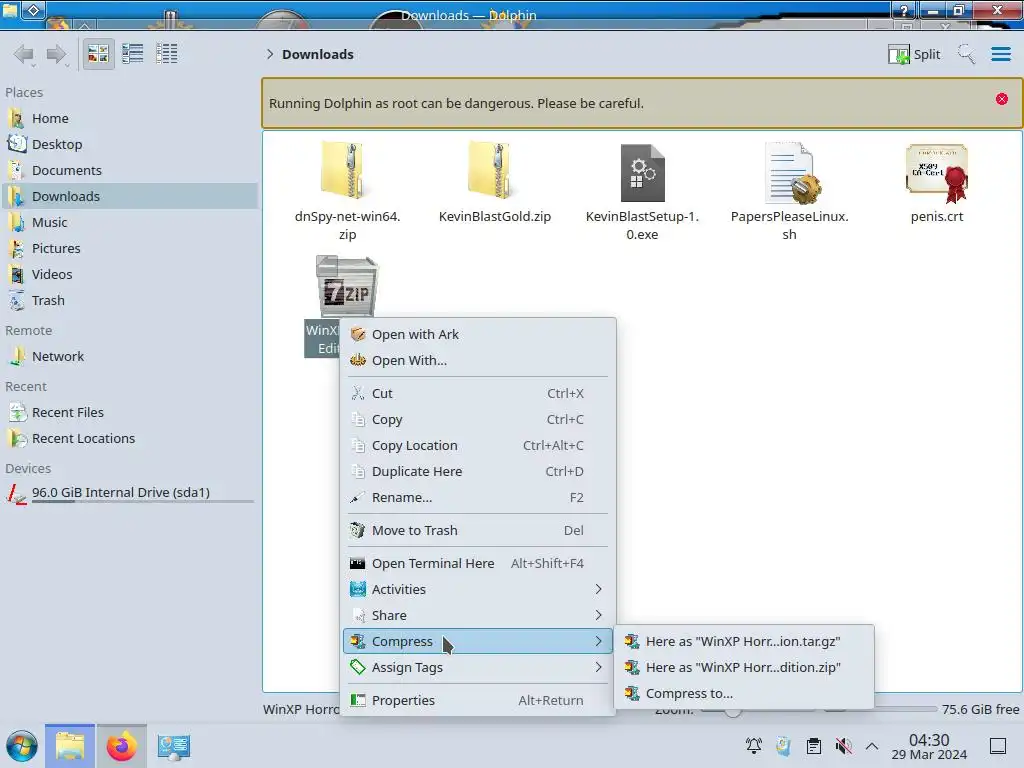Open Desktop in Places

pyautogui.click(x=129, y=144)
